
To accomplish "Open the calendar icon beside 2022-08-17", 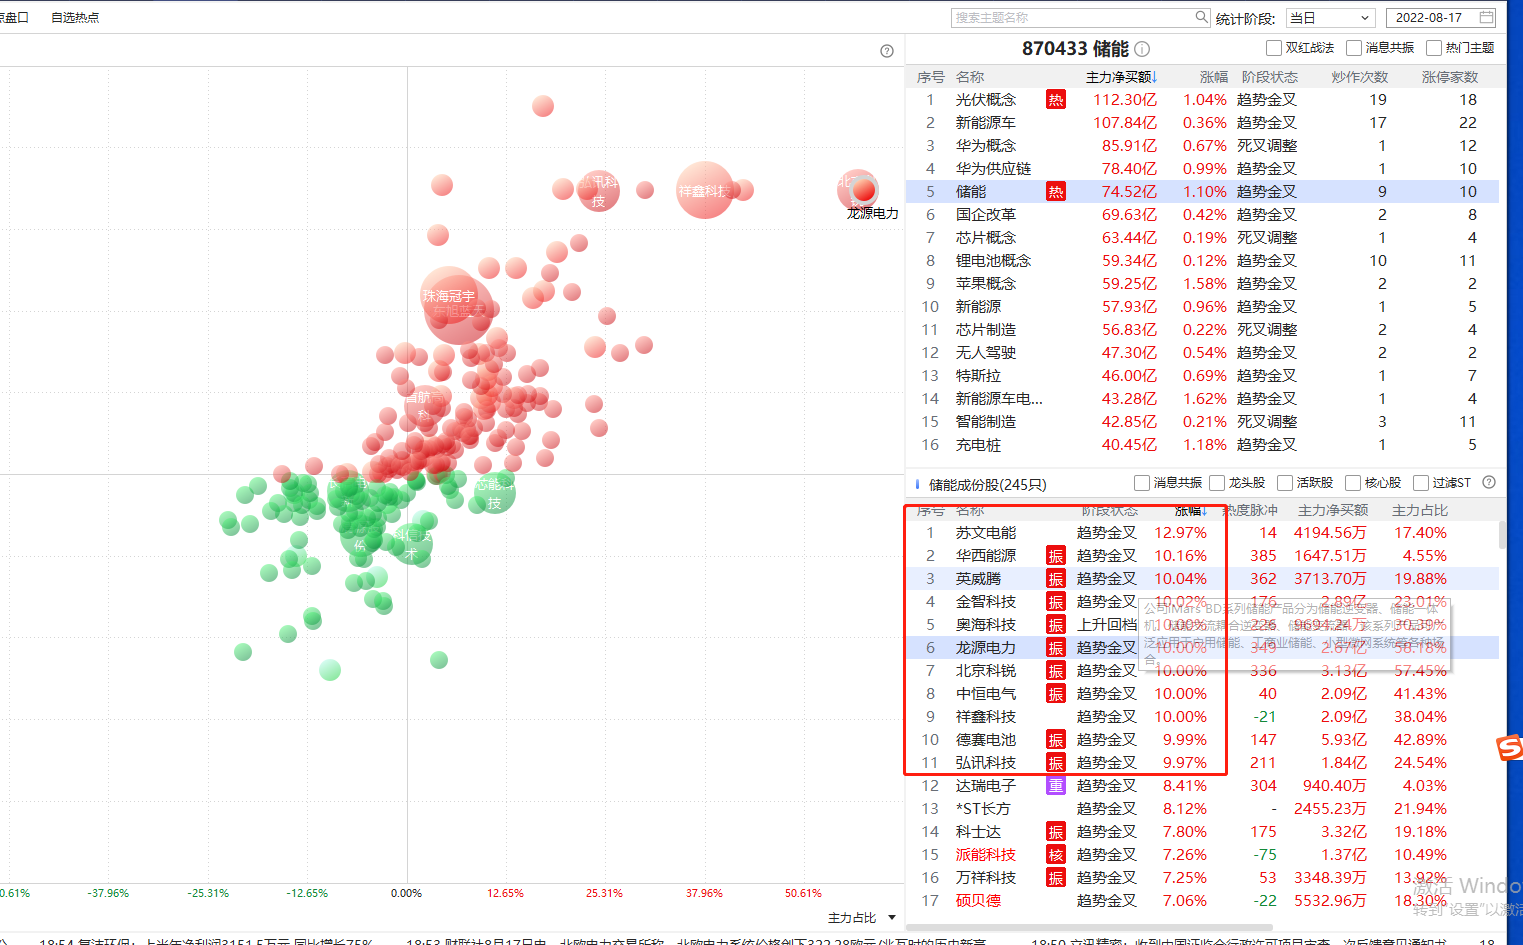I will point(1486,17).
